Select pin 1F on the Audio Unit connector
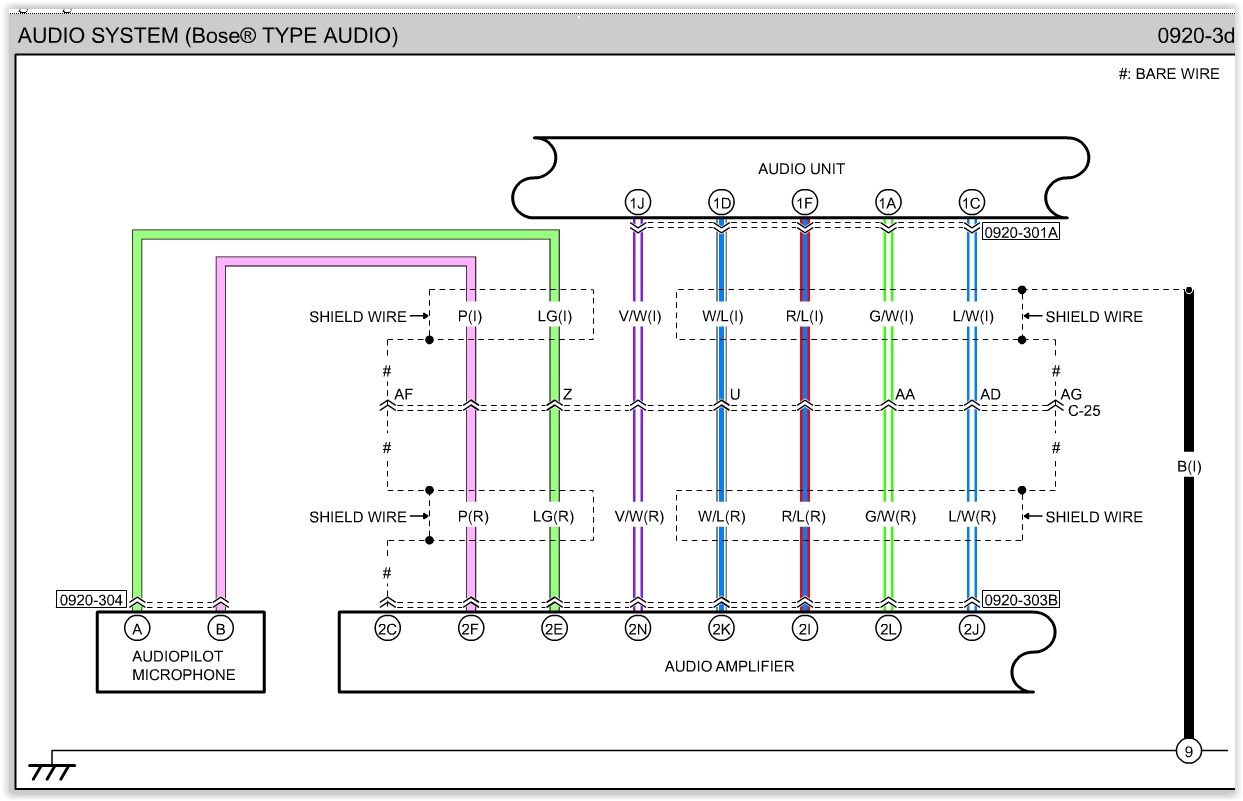The width and height of the screenshot is (1243, 801). (804, 203)
